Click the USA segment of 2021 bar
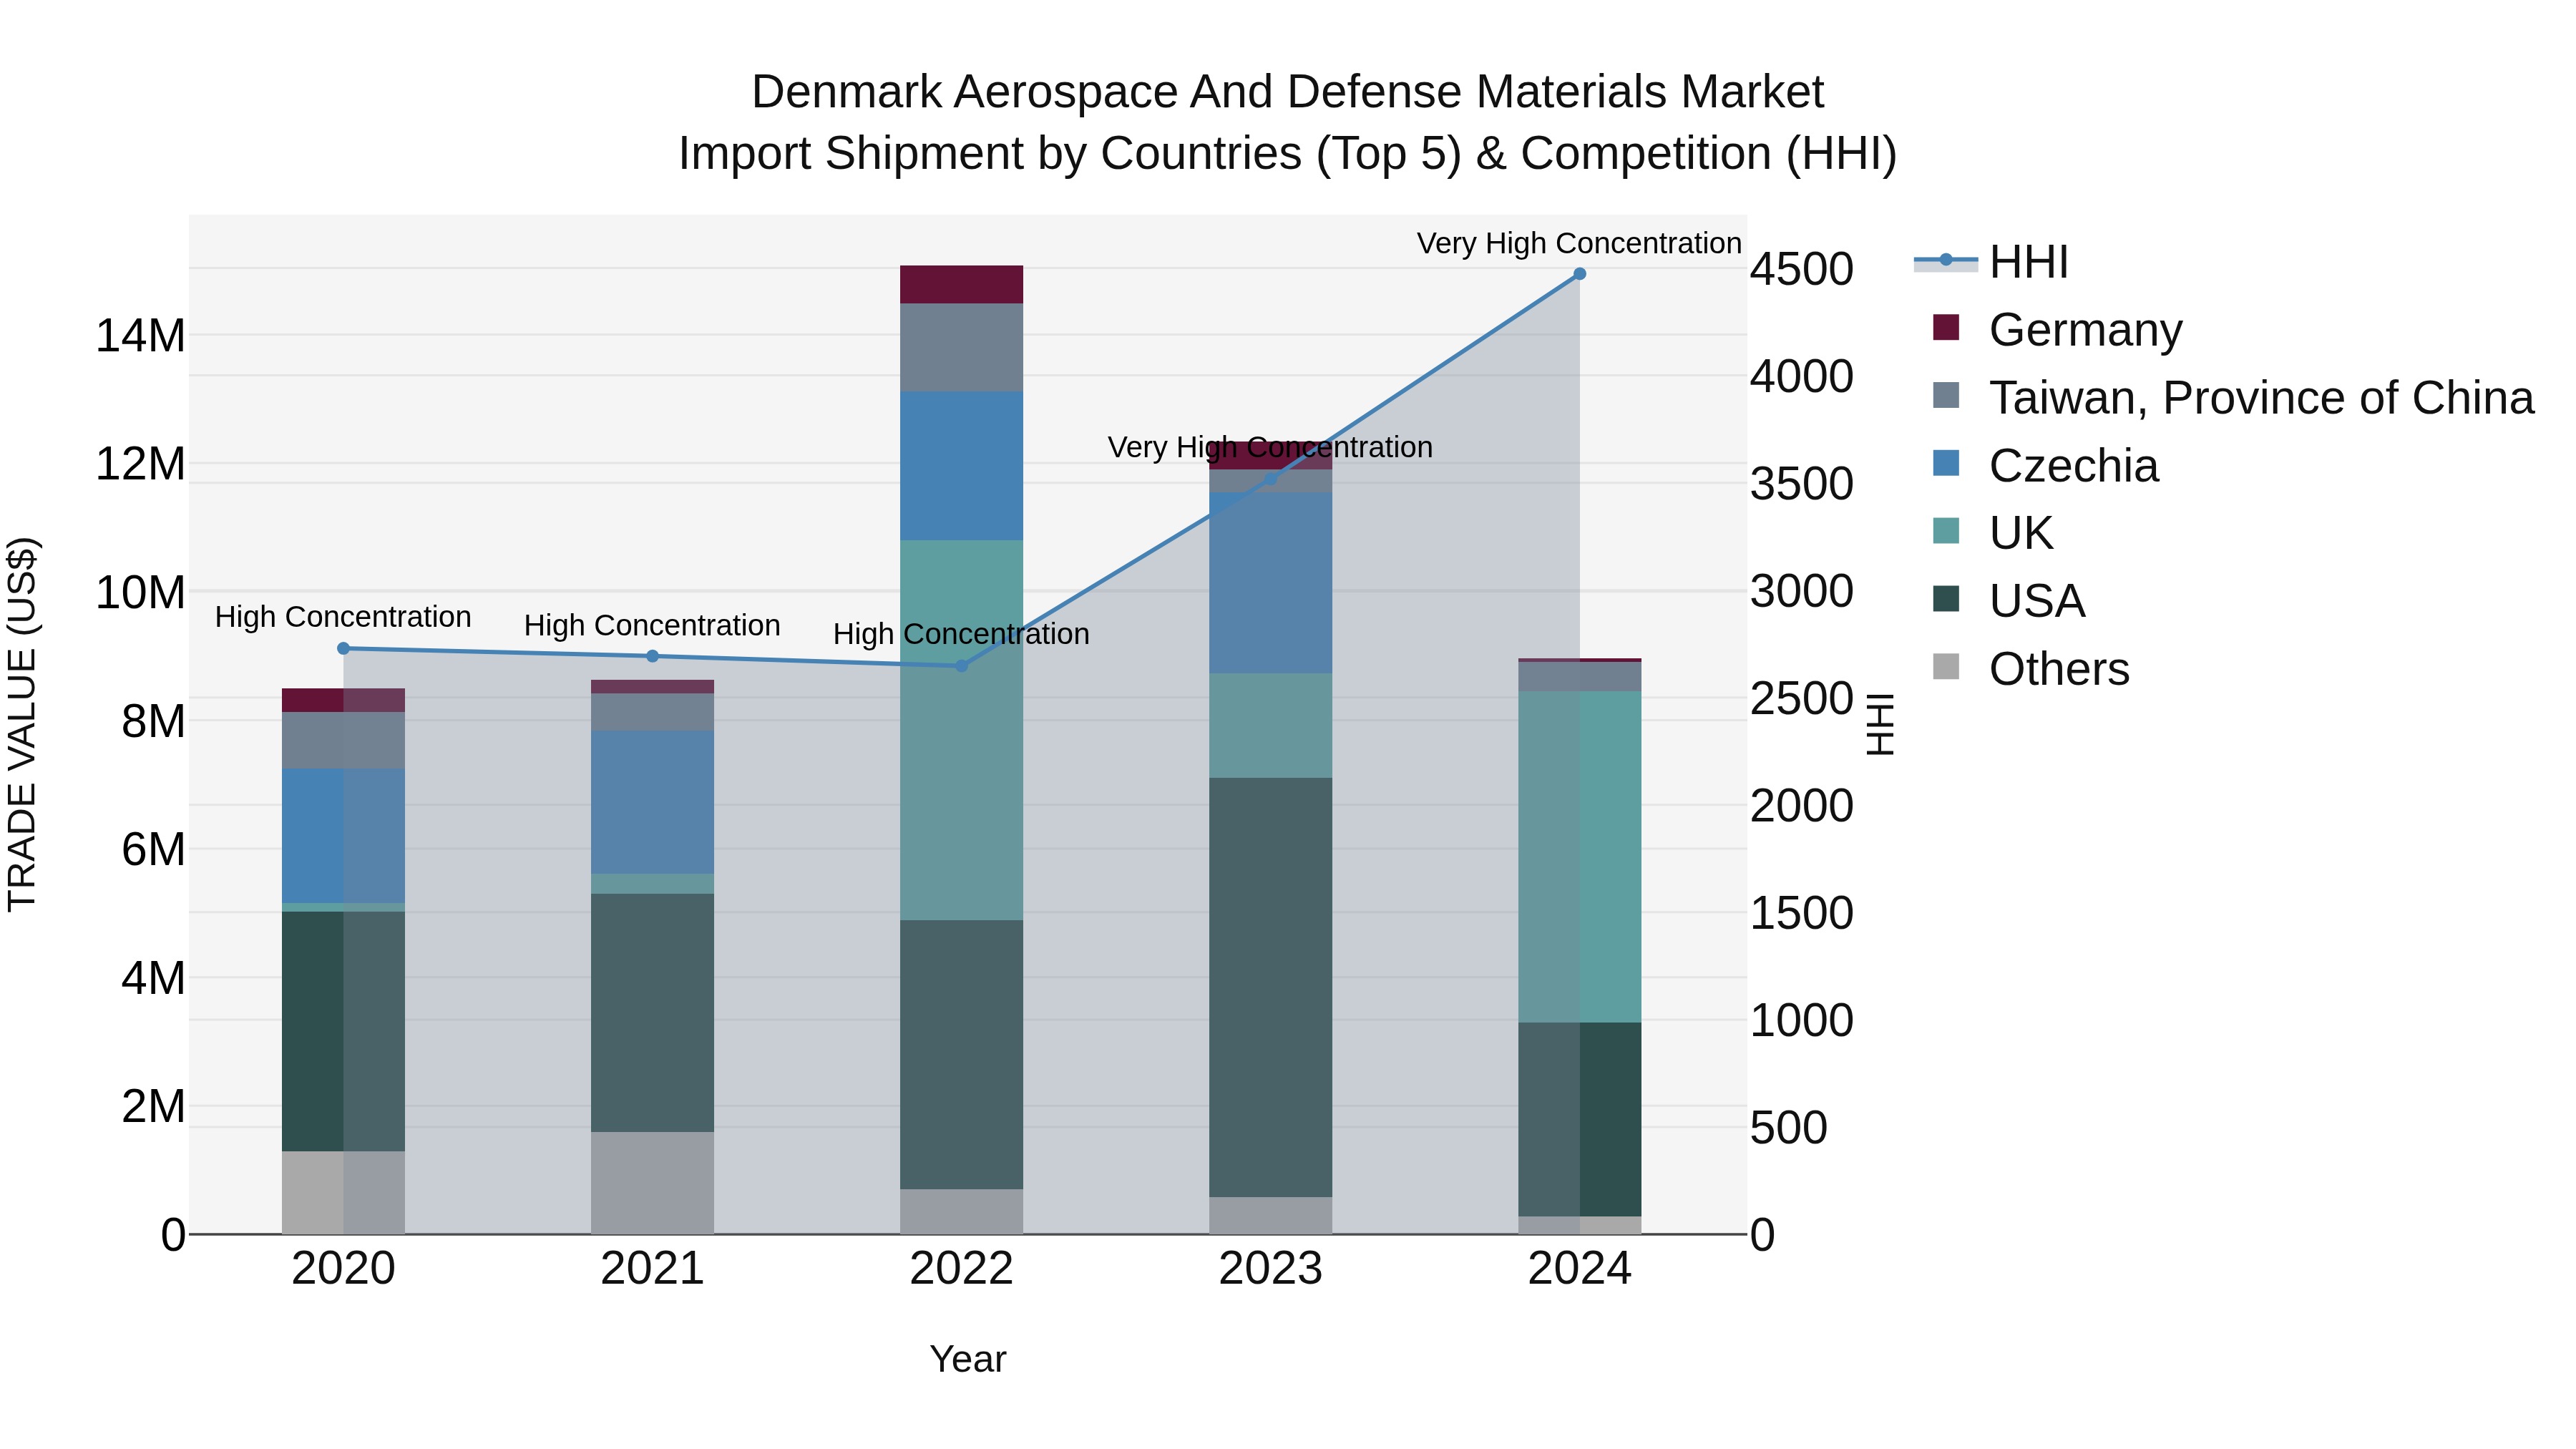 652,1013
